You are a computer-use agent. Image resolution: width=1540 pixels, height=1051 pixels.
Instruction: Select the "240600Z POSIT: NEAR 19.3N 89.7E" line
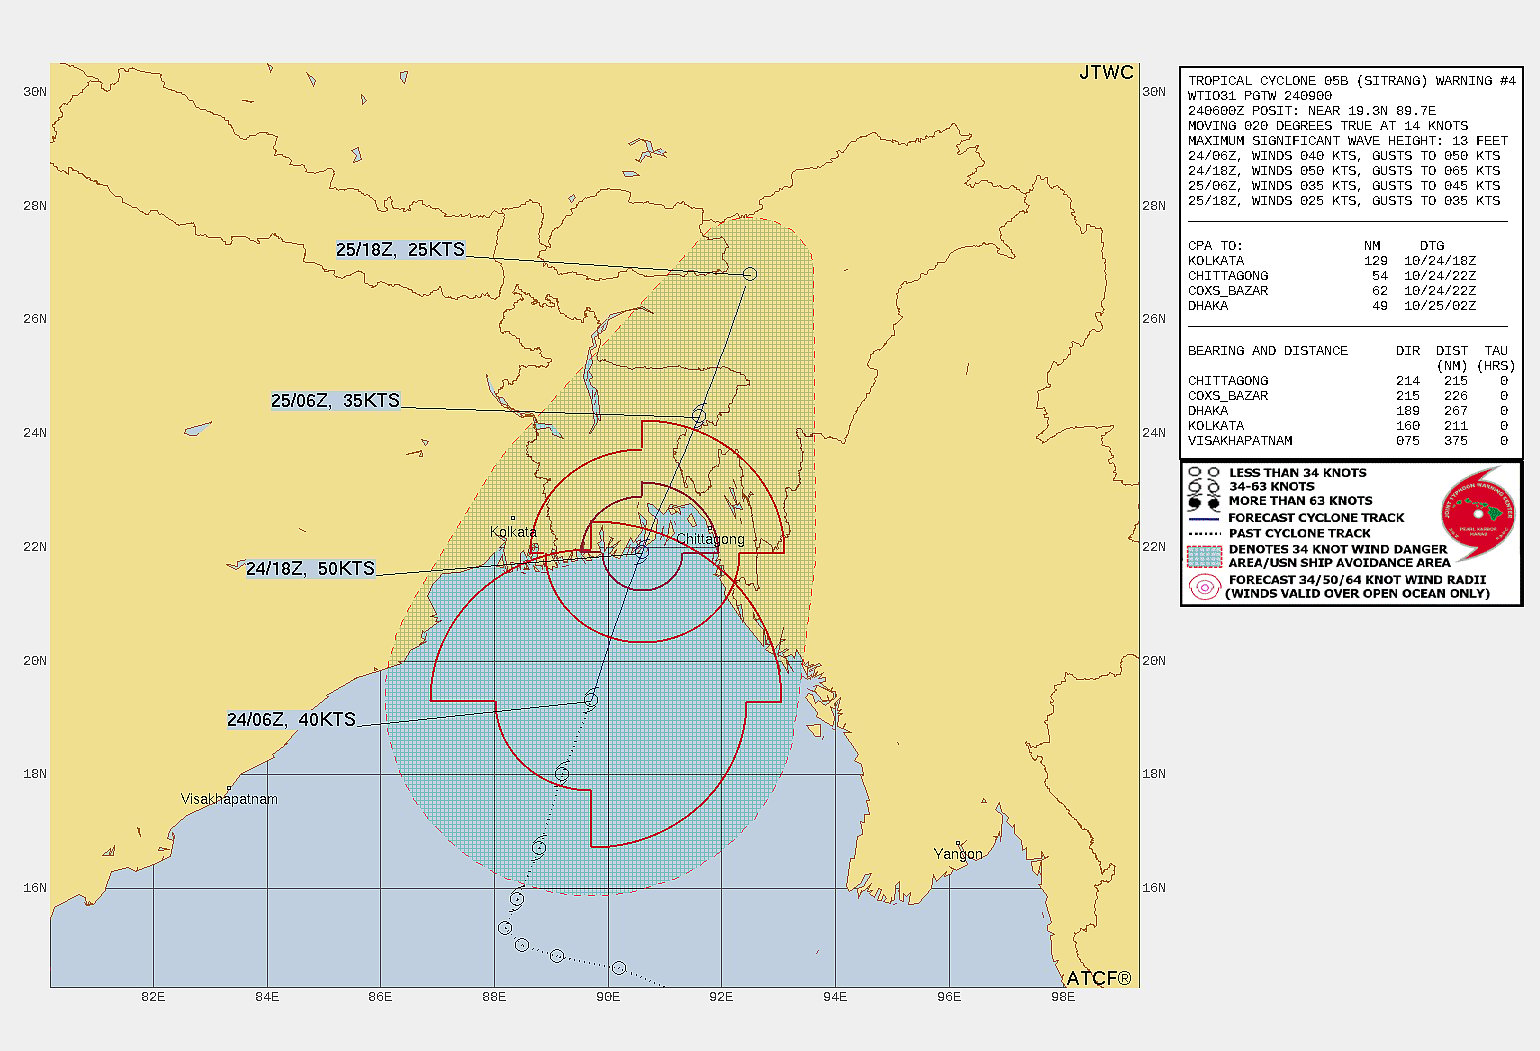click(x=1312, y=111)
